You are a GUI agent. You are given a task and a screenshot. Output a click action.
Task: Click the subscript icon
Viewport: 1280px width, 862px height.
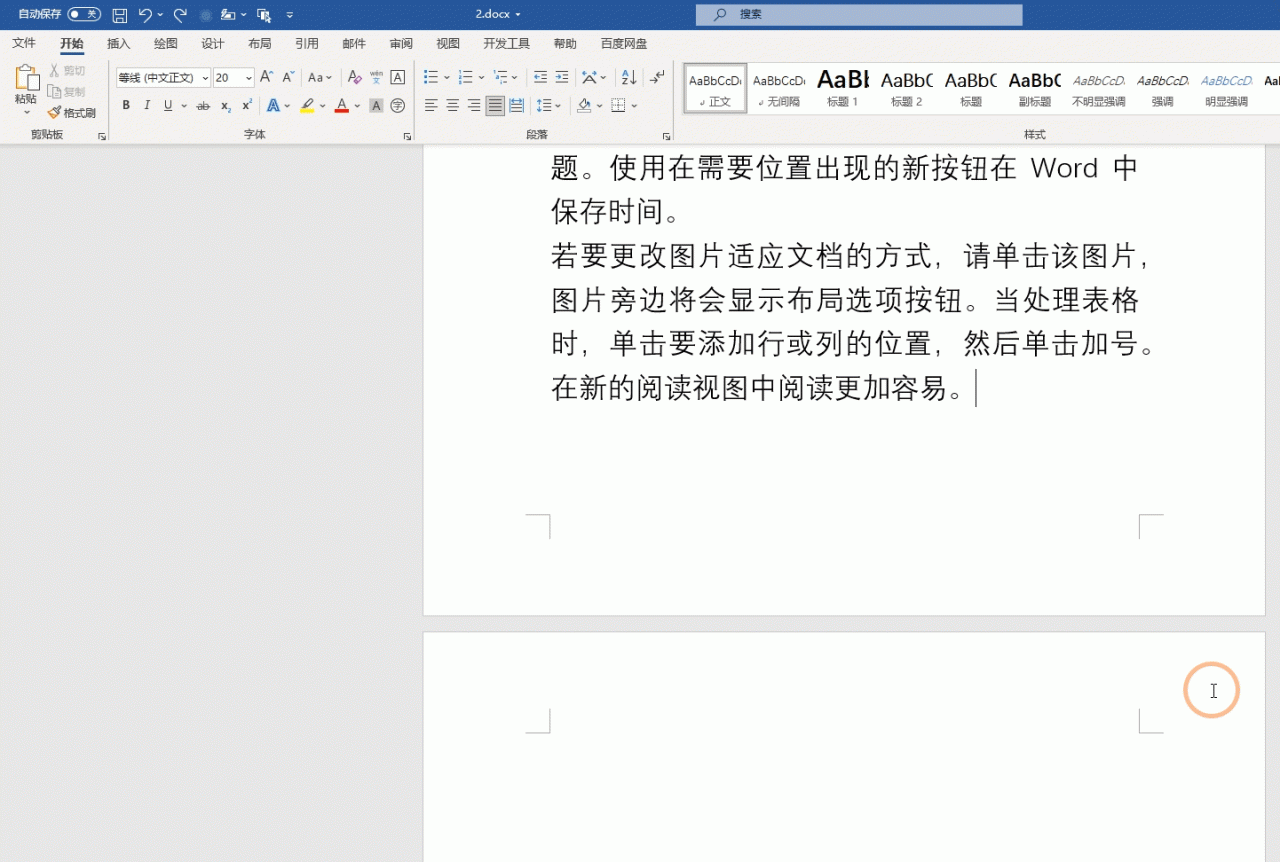click(225, 105)
